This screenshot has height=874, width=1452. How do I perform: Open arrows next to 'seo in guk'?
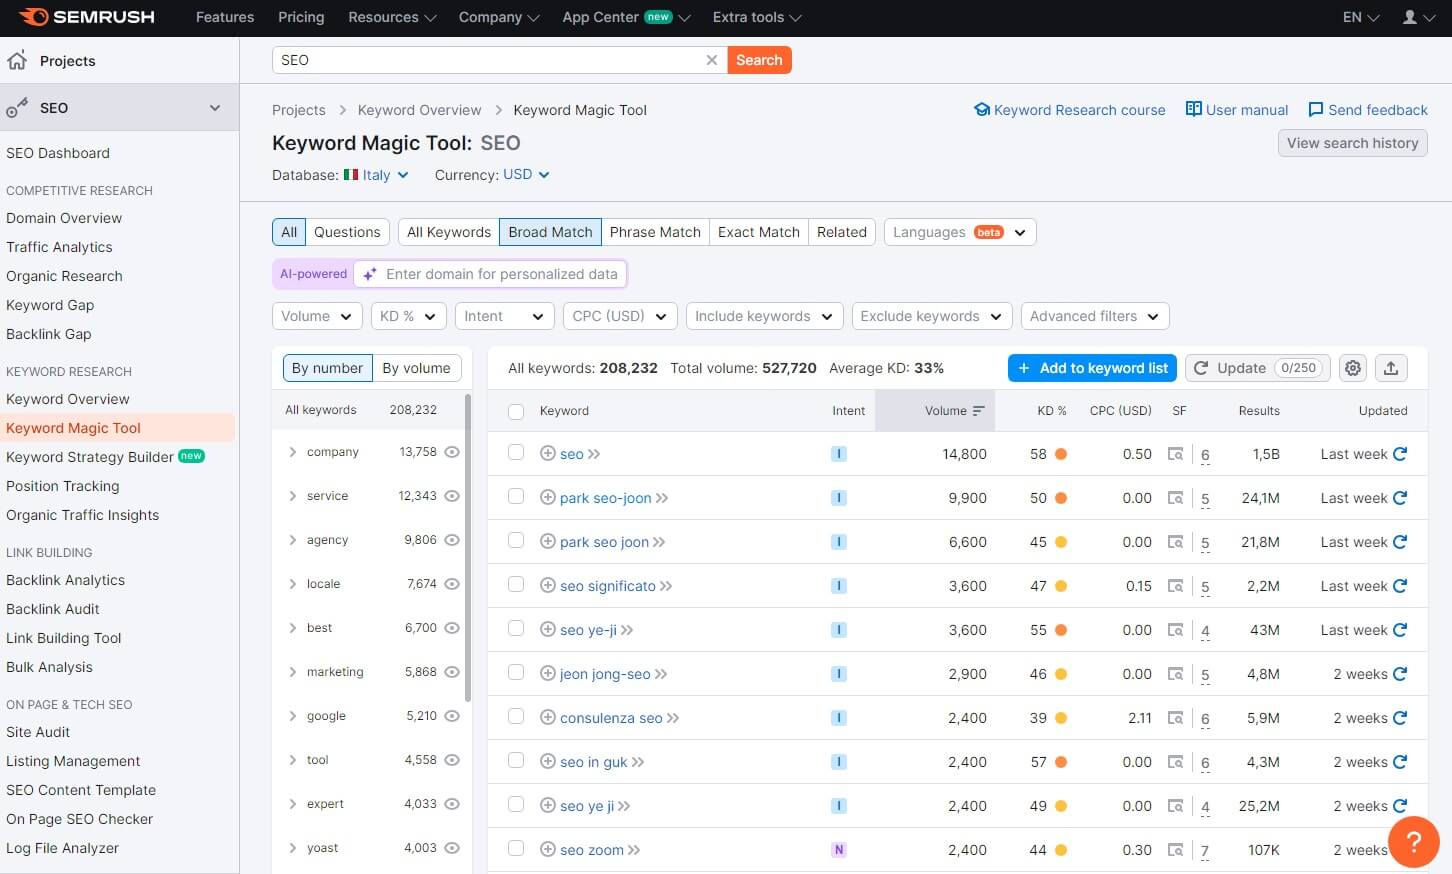(638, 762)
